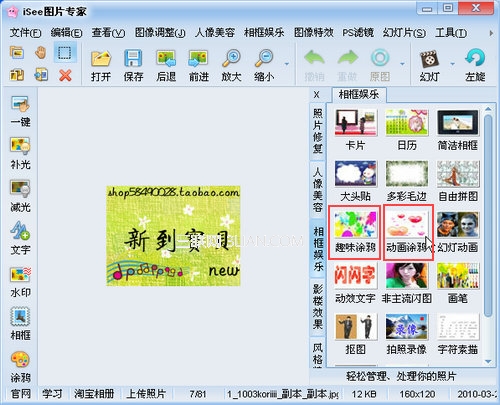Open the 图像调整(J) menu

point(160,33)
